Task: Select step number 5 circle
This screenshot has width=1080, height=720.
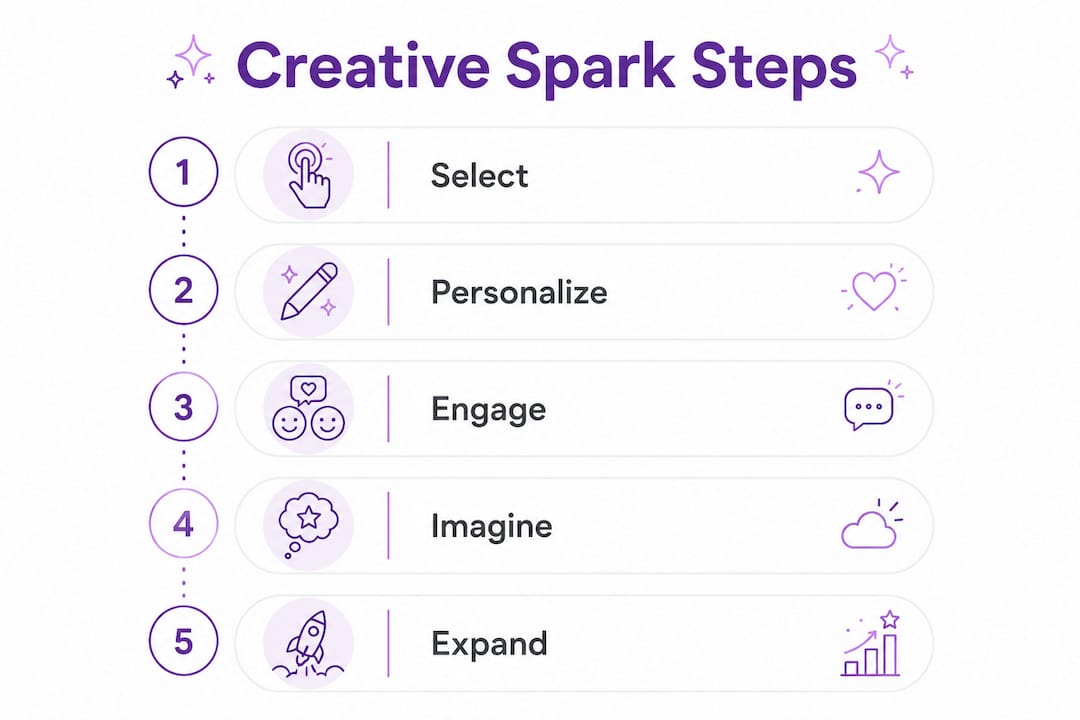Action: pyautogui.click(x=183, y=641)
